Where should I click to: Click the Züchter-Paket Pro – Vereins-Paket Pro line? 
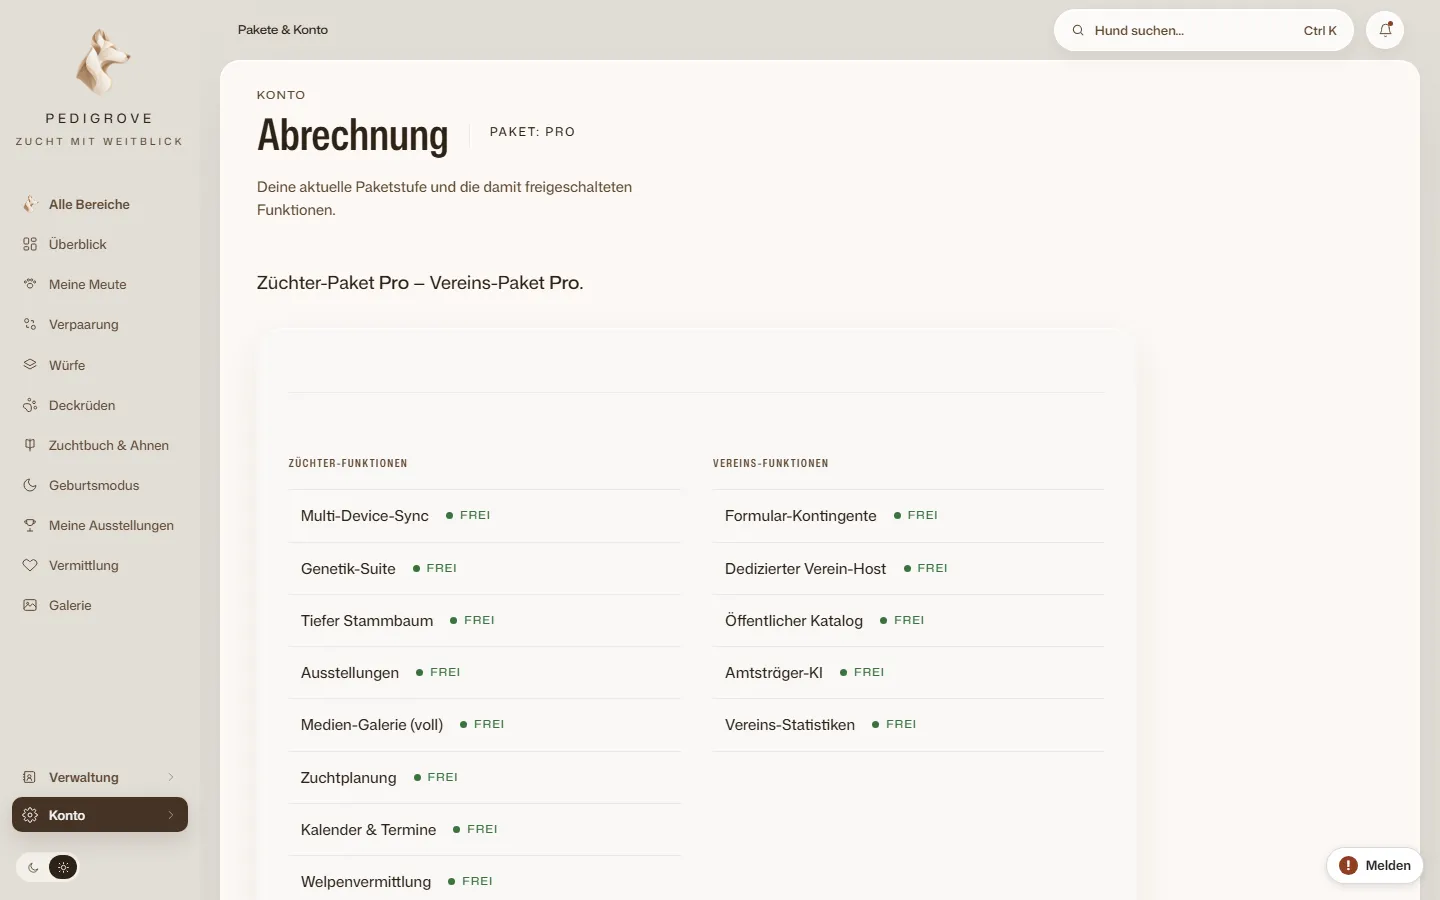click(420, 283)
